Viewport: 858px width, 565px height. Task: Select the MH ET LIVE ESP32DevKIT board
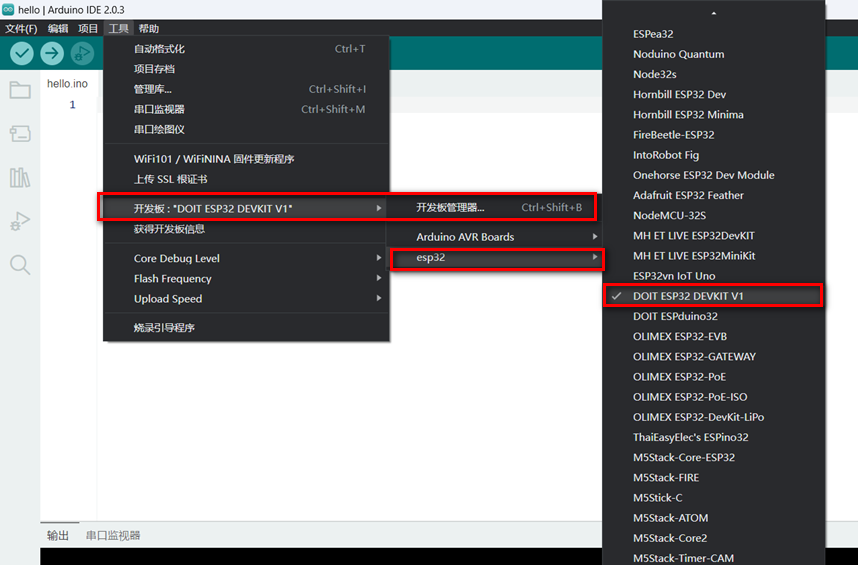(x=714, y=236)
